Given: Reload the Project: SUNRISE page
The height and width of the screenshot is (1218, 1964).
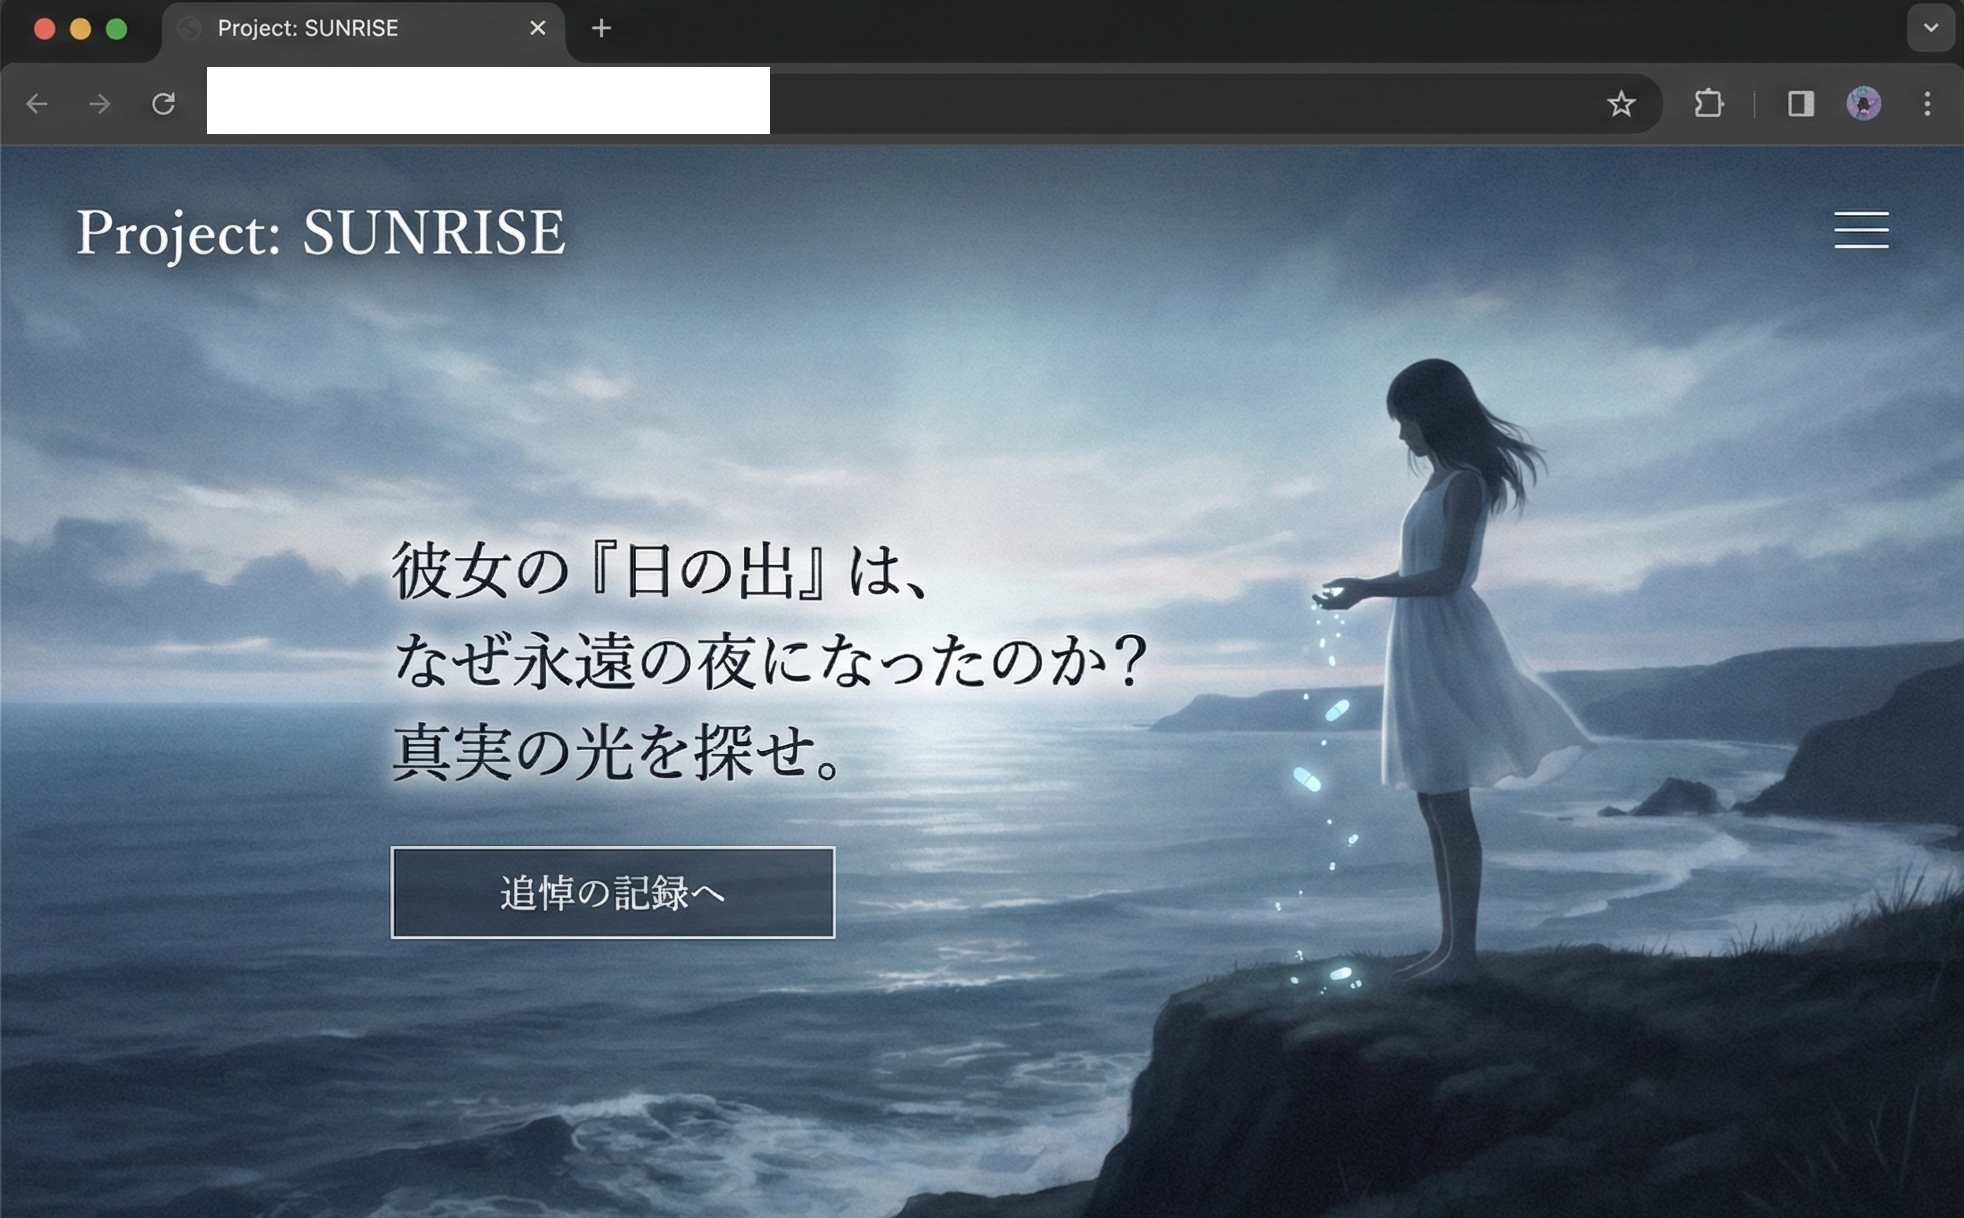Looking at the screenshot, I should [x=163, y=104].
